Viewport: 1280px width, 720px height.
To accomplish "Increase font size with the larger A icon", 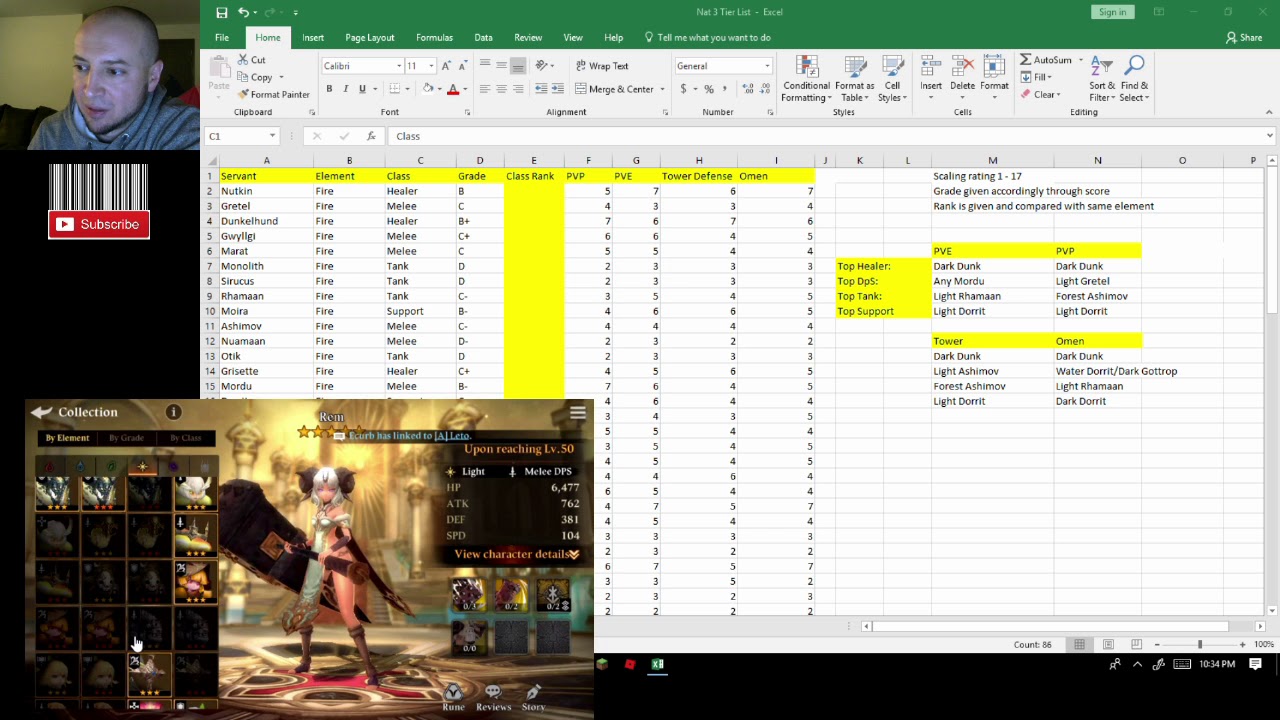I will (446, 66).
